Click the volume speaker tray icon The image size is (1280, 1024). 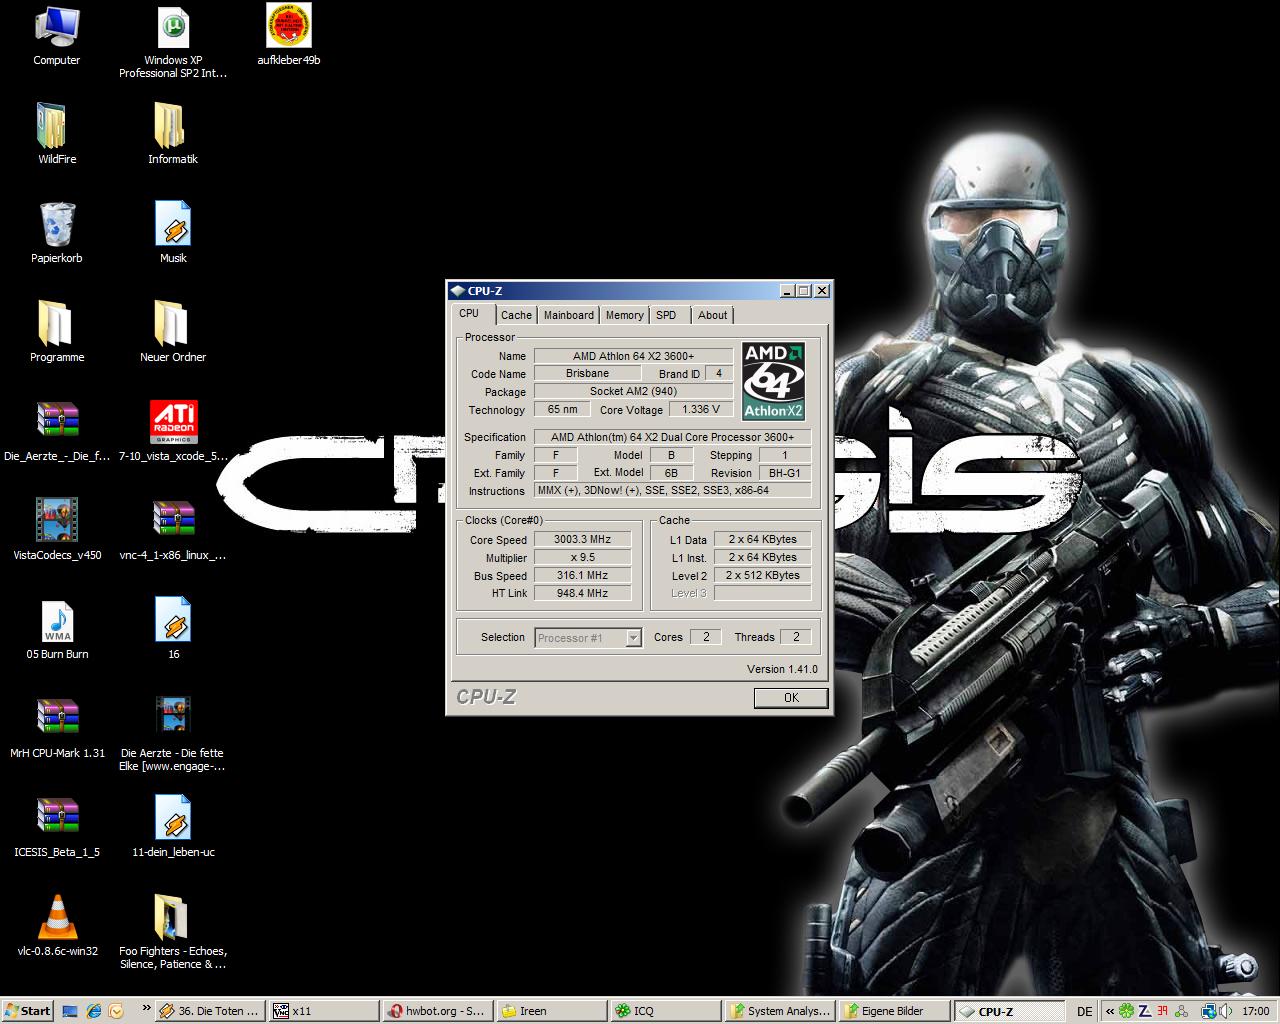click(1226, 1011)
